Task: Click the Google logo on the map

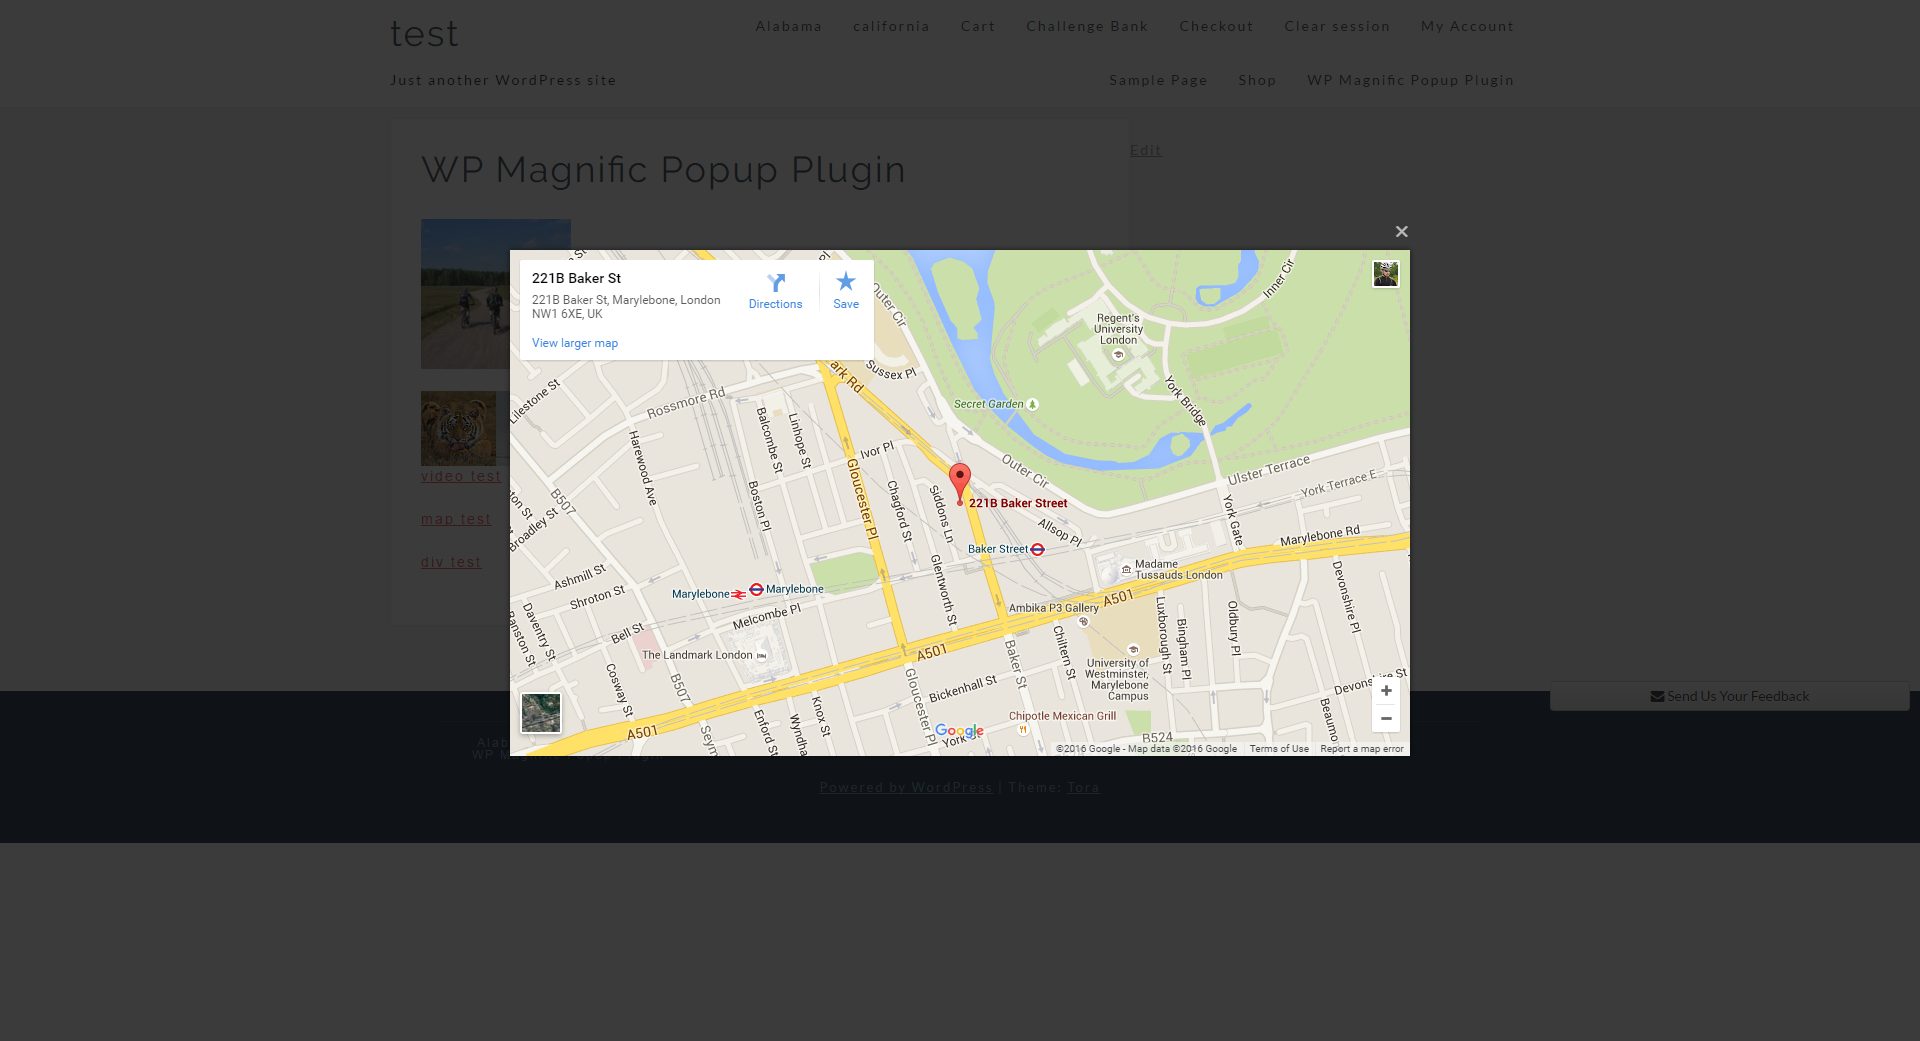Action: tap(960, 732)
